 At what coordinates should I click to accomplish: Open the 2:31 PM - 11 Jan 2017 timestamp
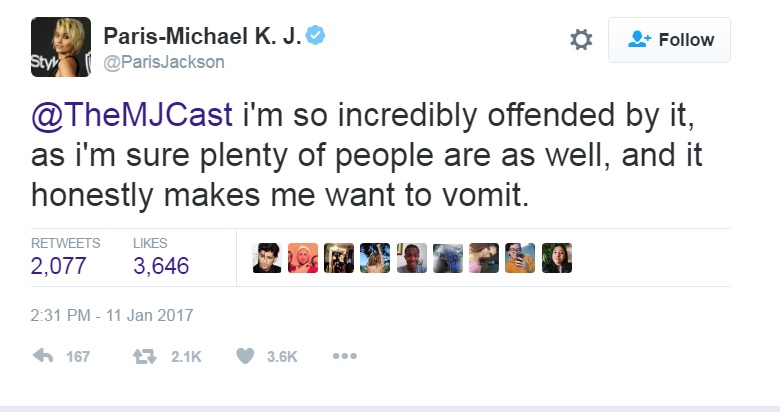point(112,315)
